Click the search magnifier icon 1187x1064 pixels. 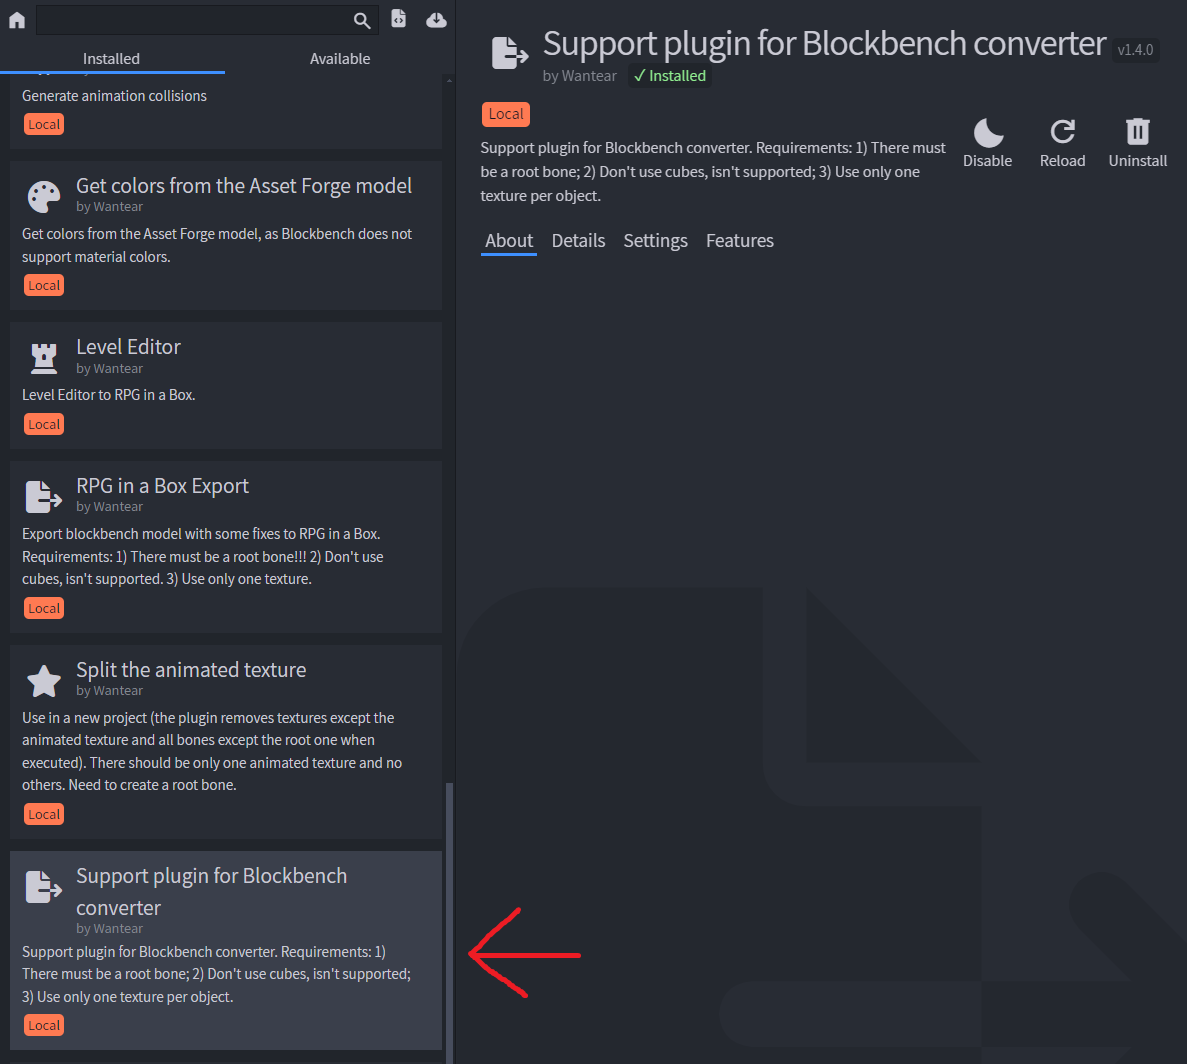point(362,20)
